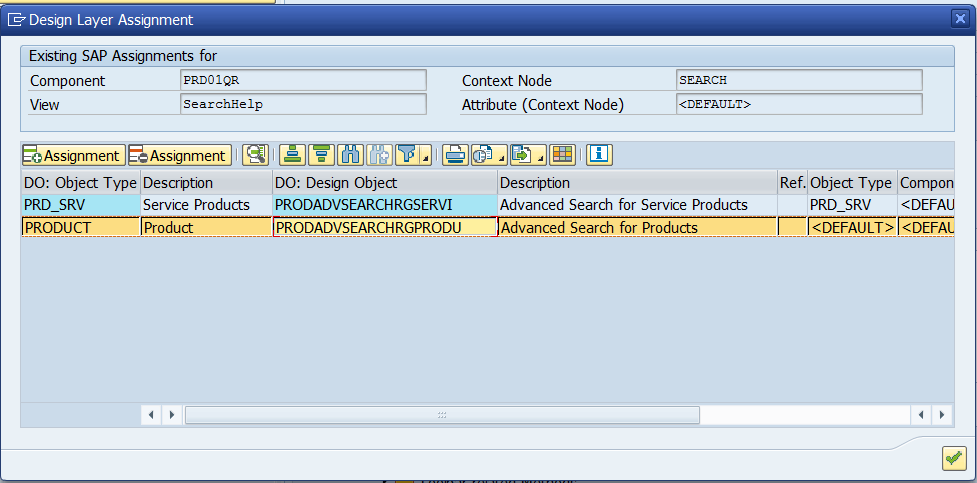Click the Choose Layout grid icon
The height and width of the screenshot is (483, 977).
point(562,155)
